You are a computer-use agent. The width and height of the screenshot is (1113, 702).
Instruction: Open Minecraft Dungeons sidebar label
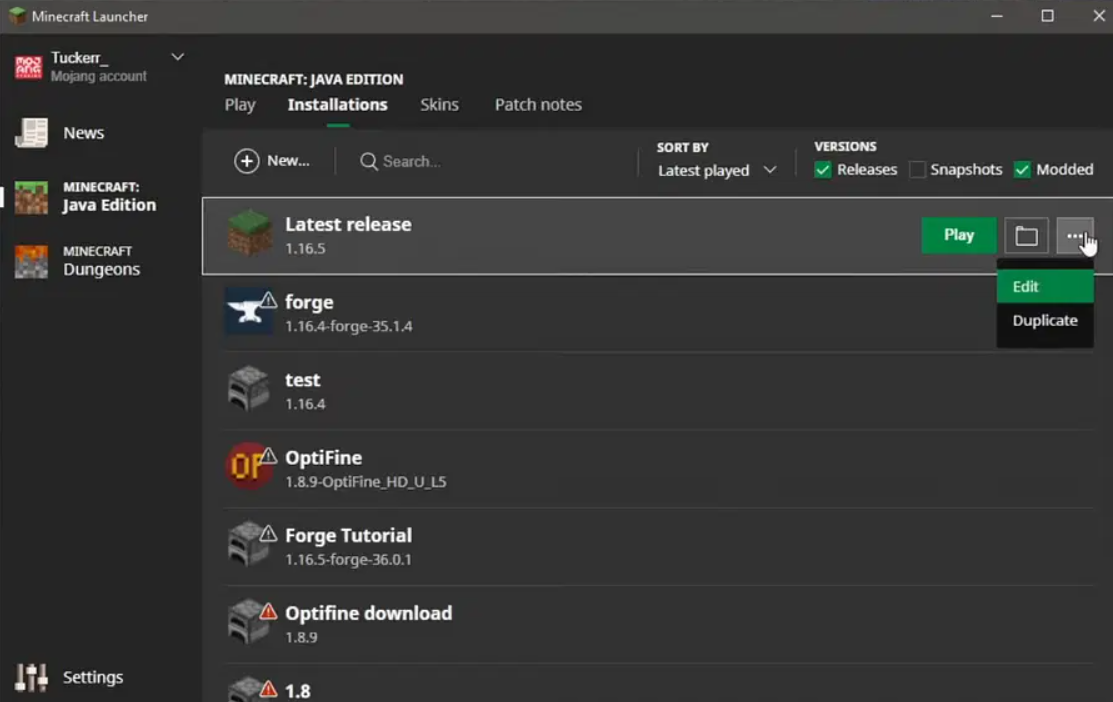coord(102,261)
